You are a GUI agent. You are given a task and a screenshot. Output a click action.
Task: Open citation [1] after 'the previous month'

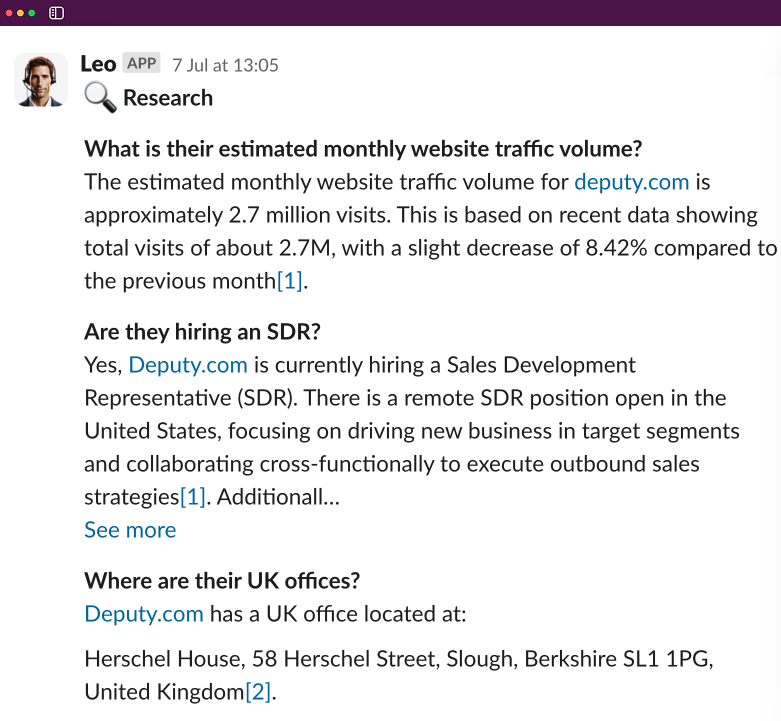click(x=289, y=281)
